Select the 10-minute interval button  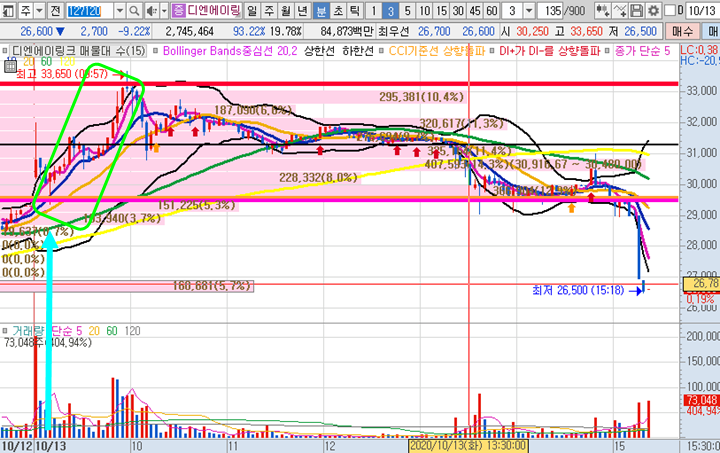click(425, 10)
